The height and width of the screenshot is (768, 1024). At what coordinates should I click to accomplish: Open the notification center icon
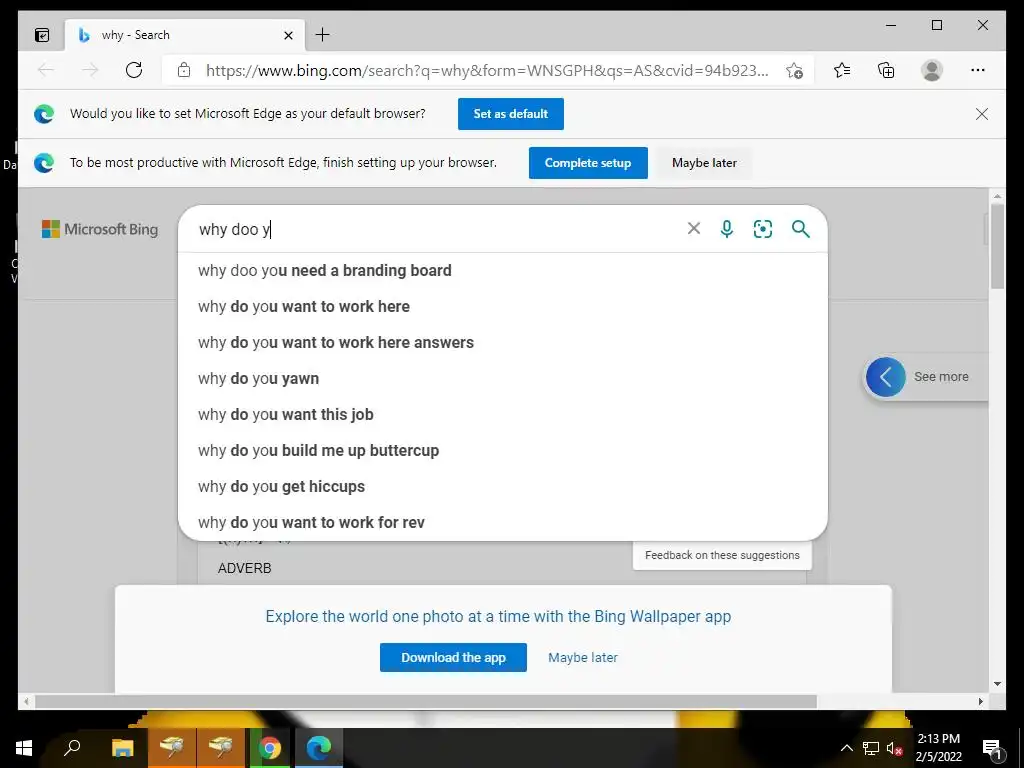coord(992,748)
